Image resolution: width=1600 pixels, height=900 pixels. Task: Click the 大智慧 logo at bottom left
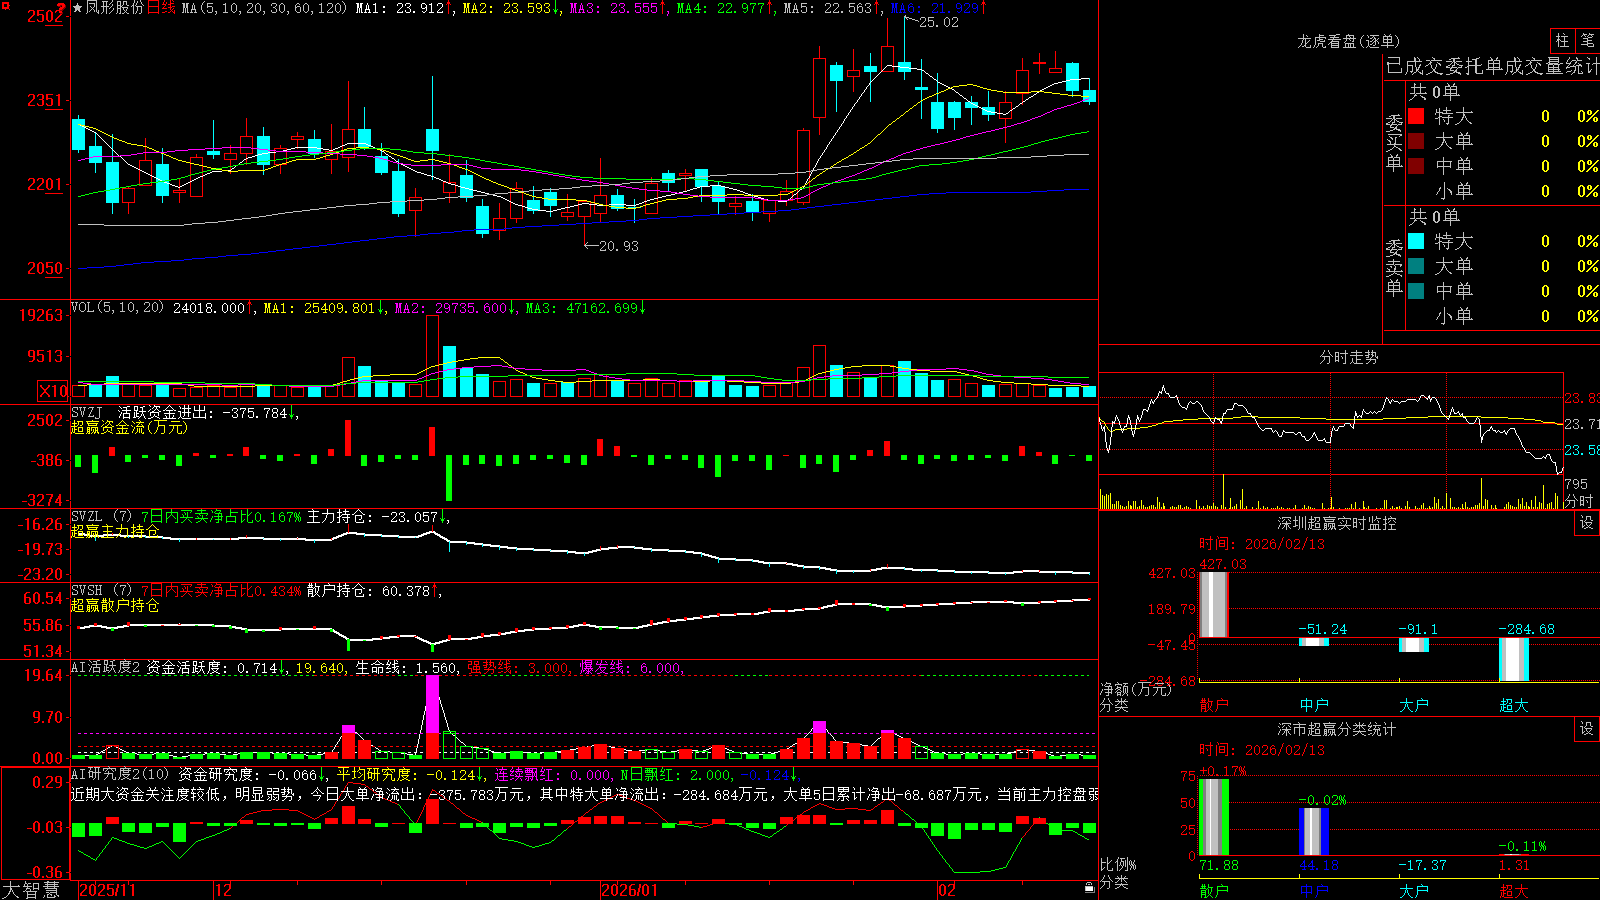(31, 890)
